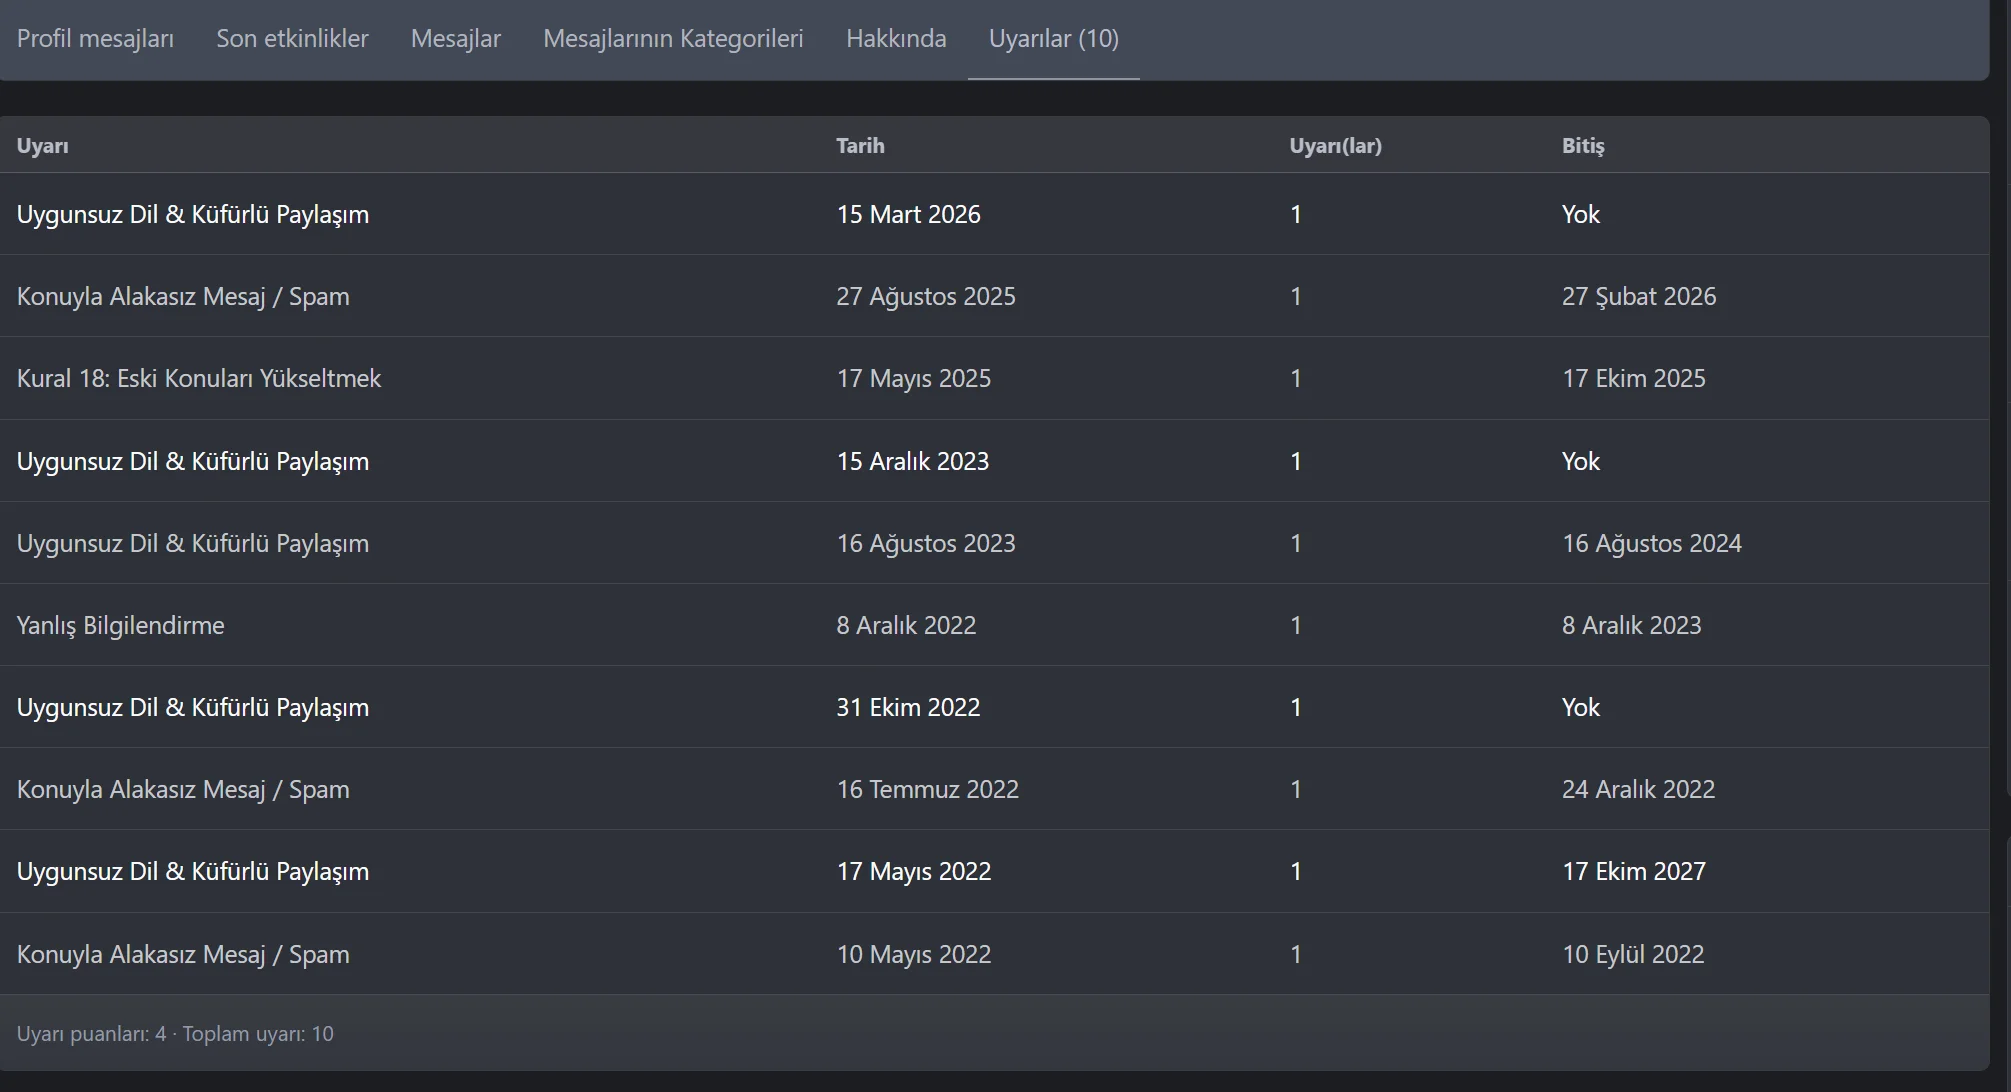Open warning dated 15 Mart 2026
Image resolution: width=2011 pixels, height=1092 pixels.
click(193, 214)
